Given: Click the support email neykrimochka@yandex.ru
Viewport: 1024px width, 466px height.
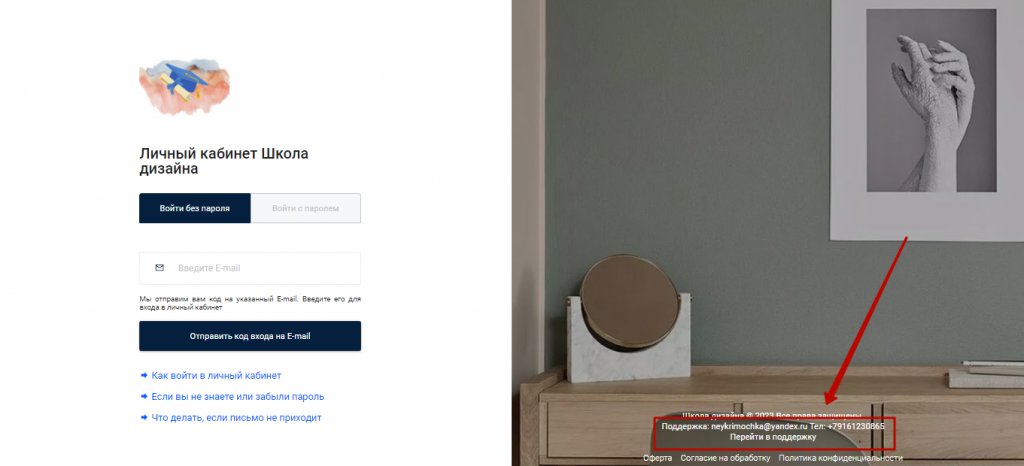Looking at the screenshot, I should click(x=759, y=426).
